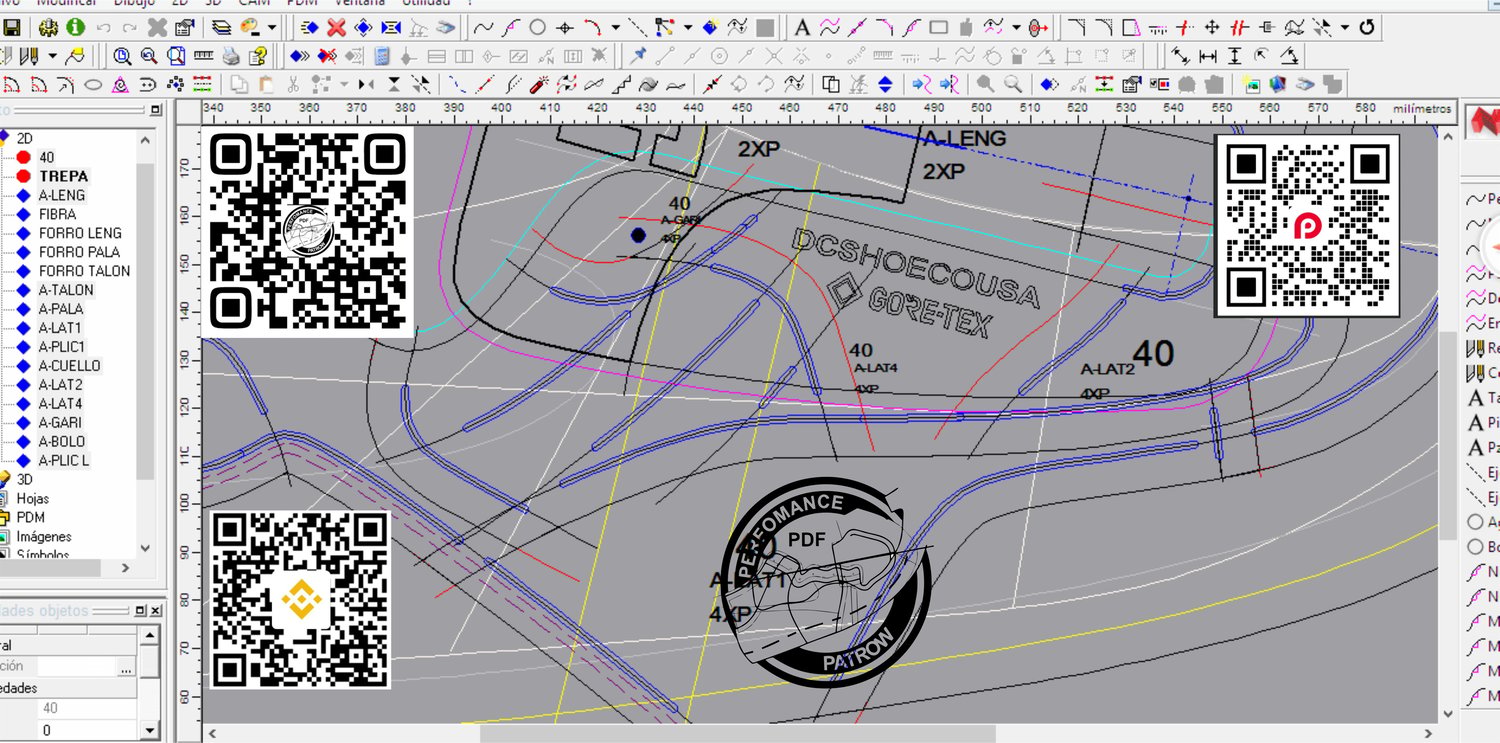The width and height of the screenshot is (1500, 743).
Task: Click the printer icon
Action: click(230, 56)
